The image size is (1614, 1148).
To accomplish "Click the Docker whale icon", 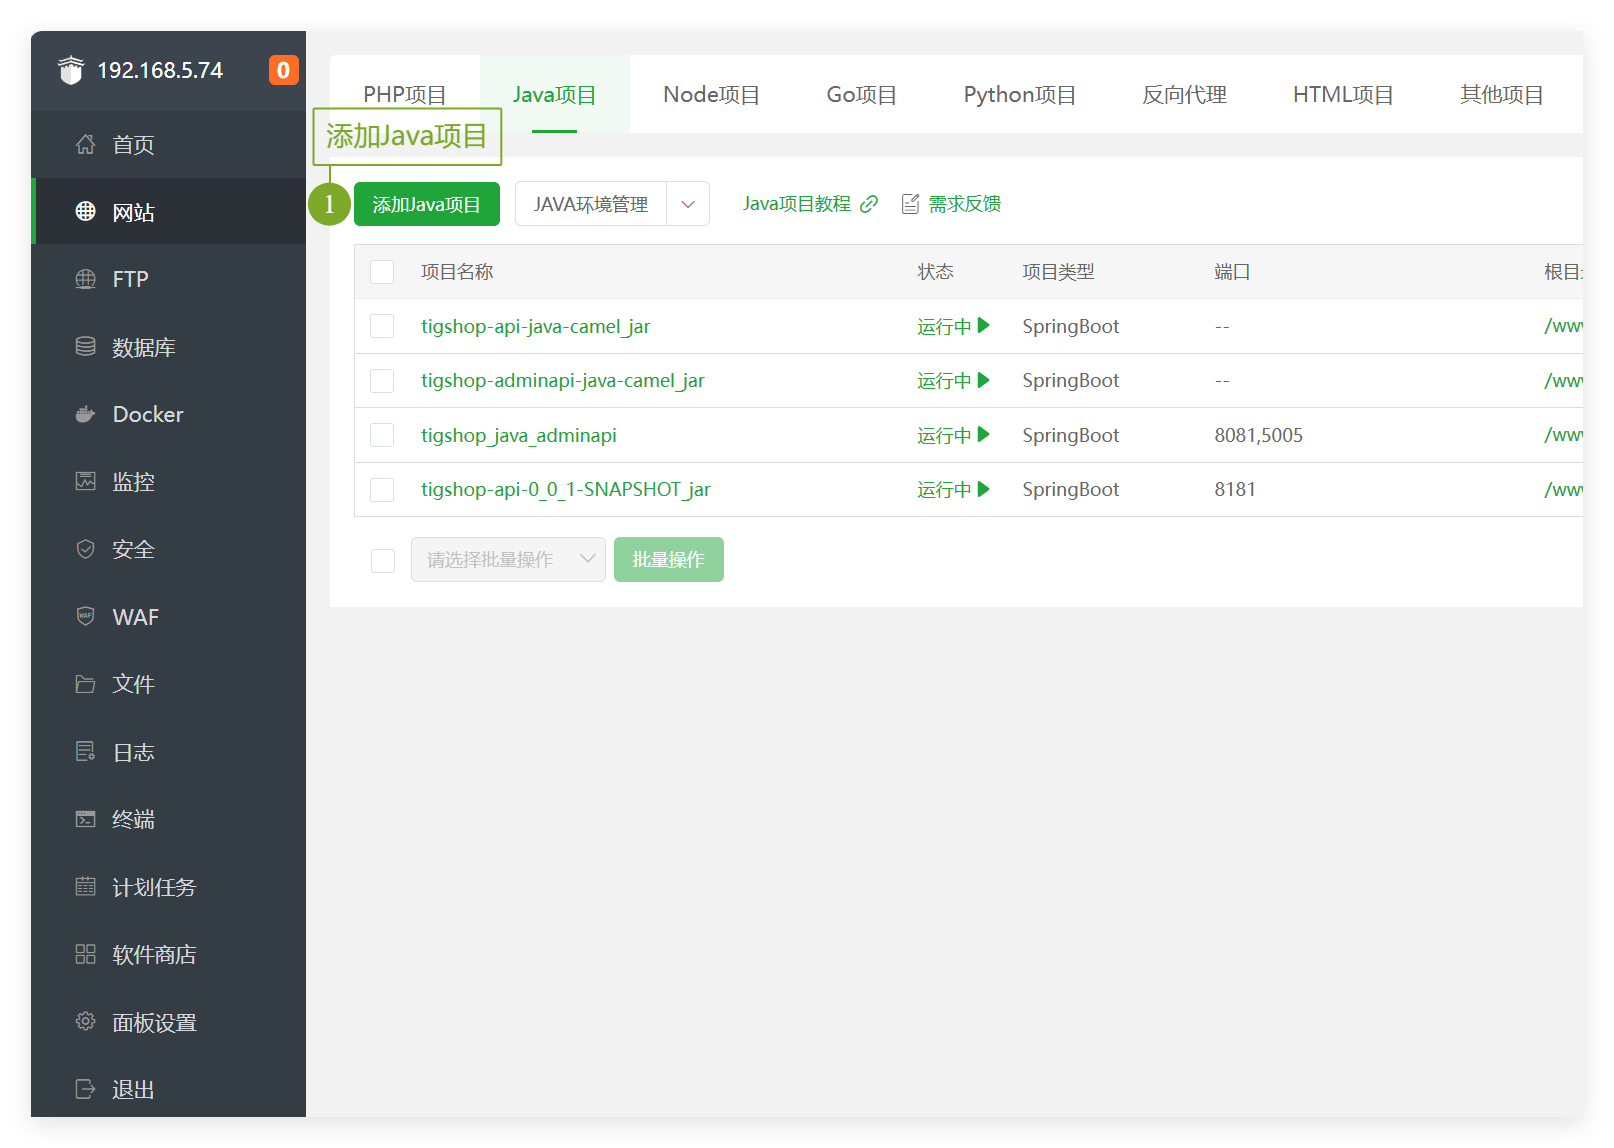I will [x=86, y=414].
